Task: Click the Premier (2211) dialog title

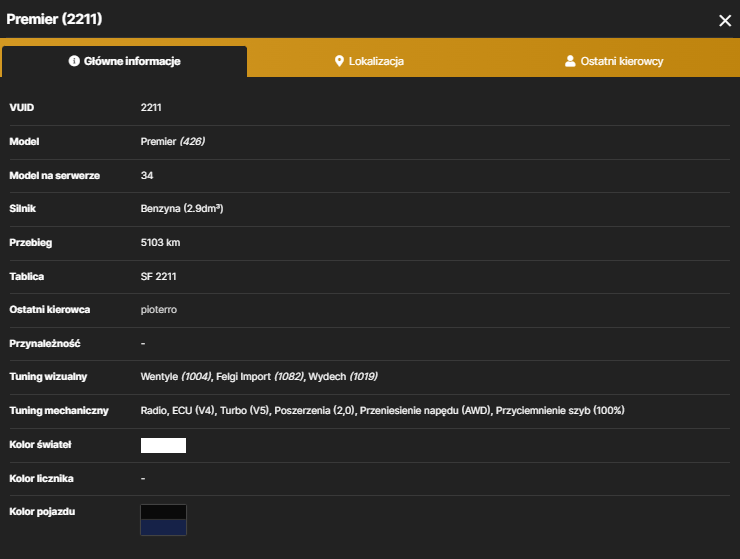Action: (54, 19)
